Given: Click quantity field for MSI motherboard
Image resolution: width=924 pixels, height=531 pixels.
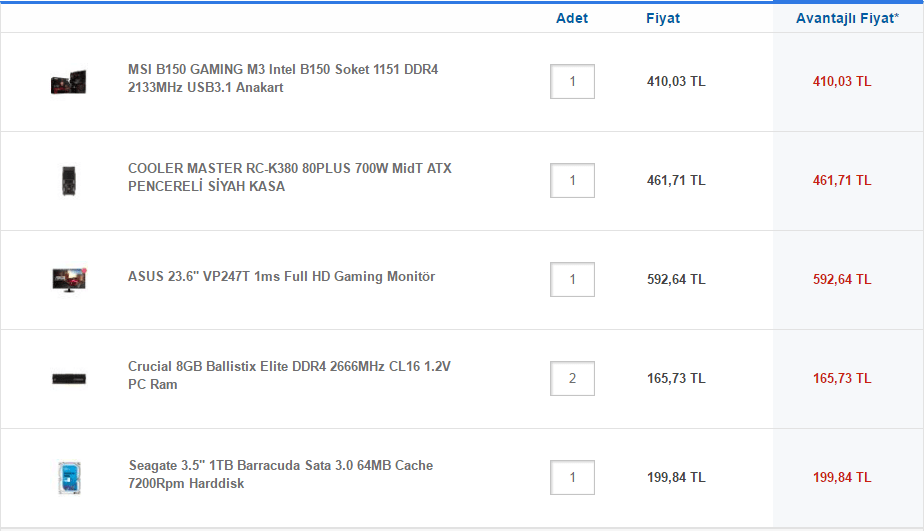Looking at the screenshot, I should (572, 82).
